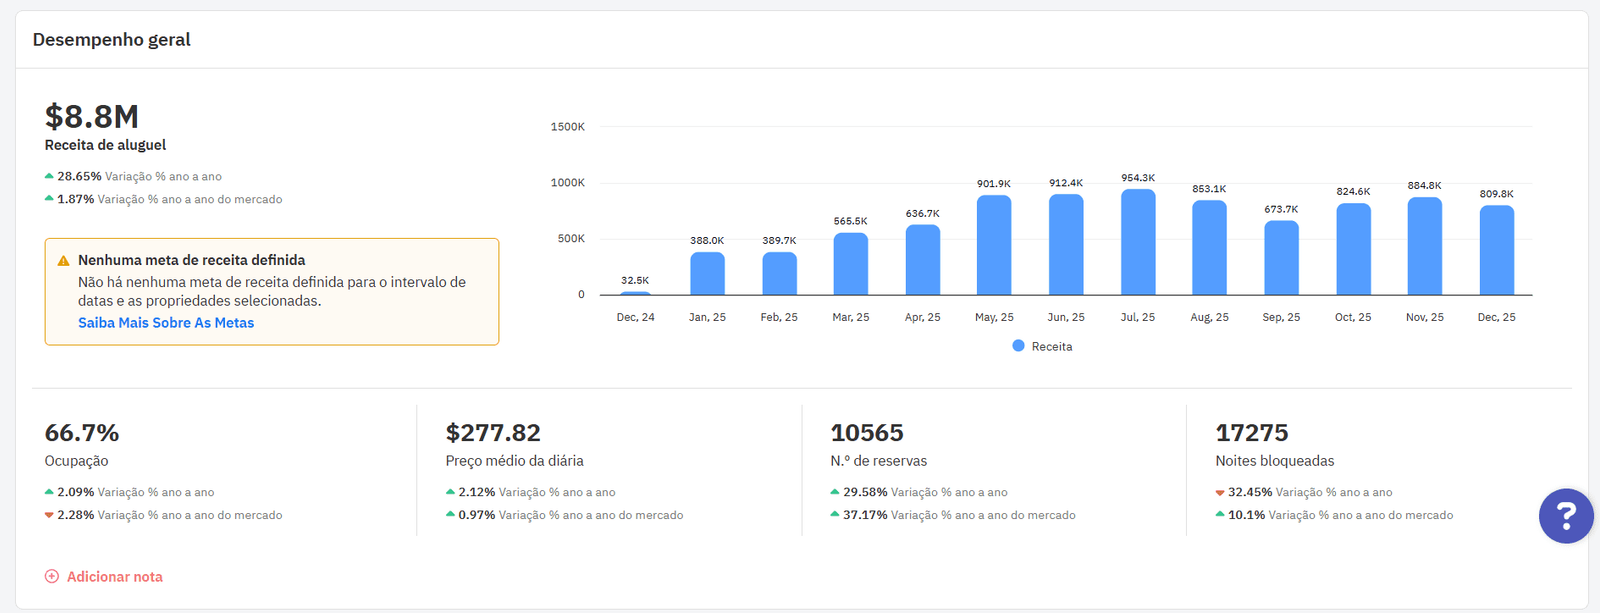The height and width of the screenshot is (613, 1600).
Task: Click the Noites bloqueadas label
Action: tap(1275, 462)
